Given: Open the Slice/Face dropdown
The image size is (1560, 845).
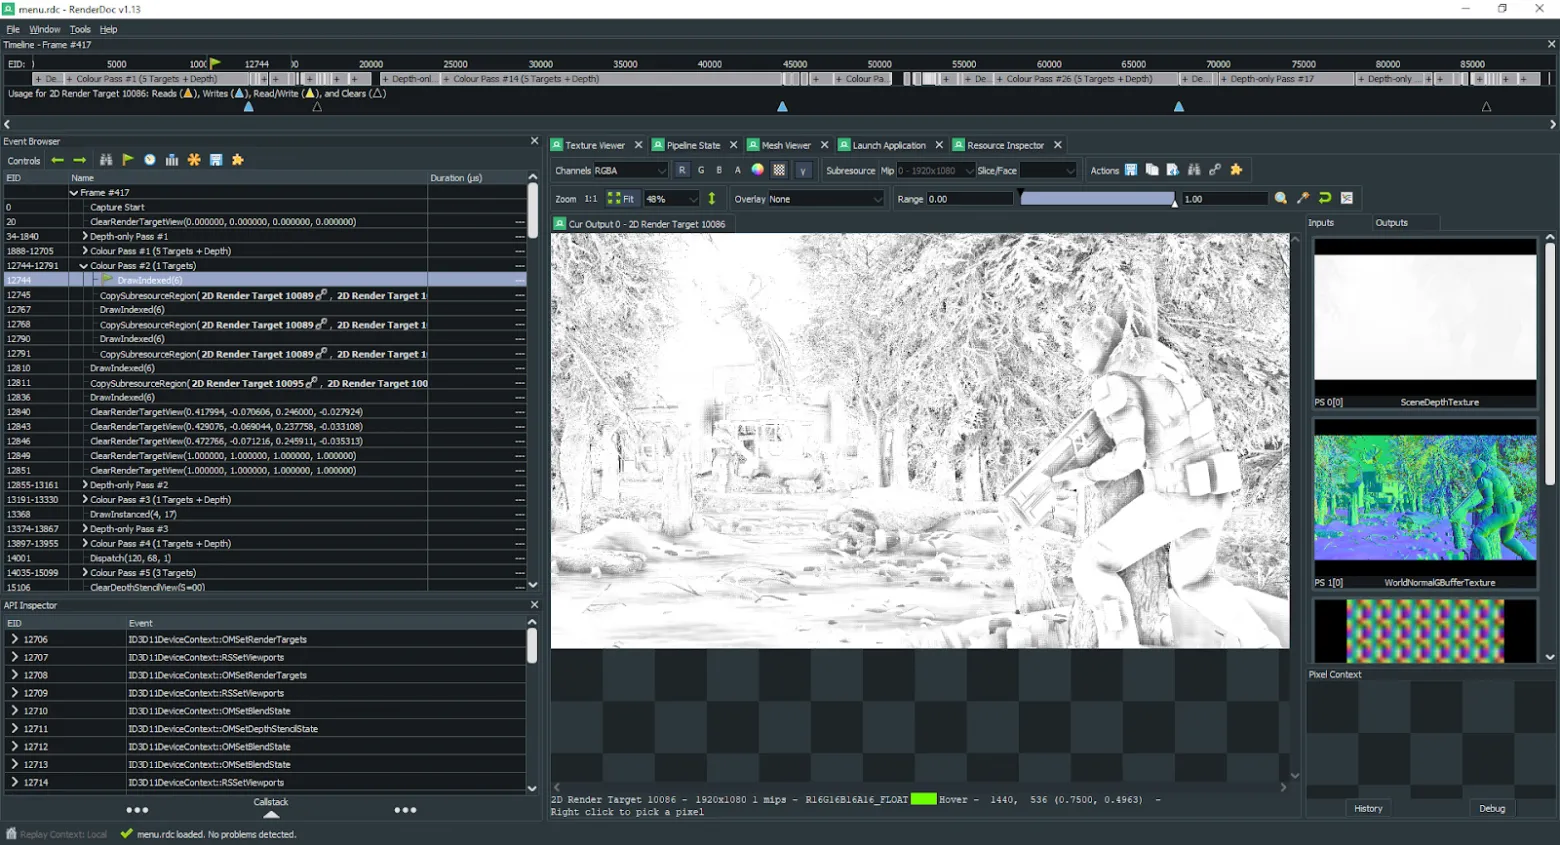Looking at the screenshot, I should 1048,170.
